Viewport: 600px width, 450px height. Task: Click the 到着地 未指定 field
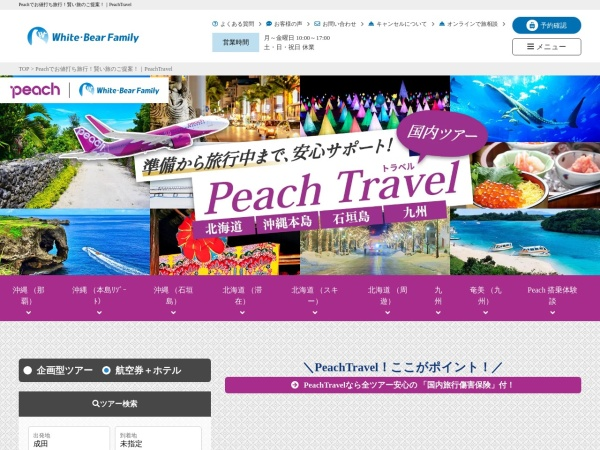coord(158,439)
